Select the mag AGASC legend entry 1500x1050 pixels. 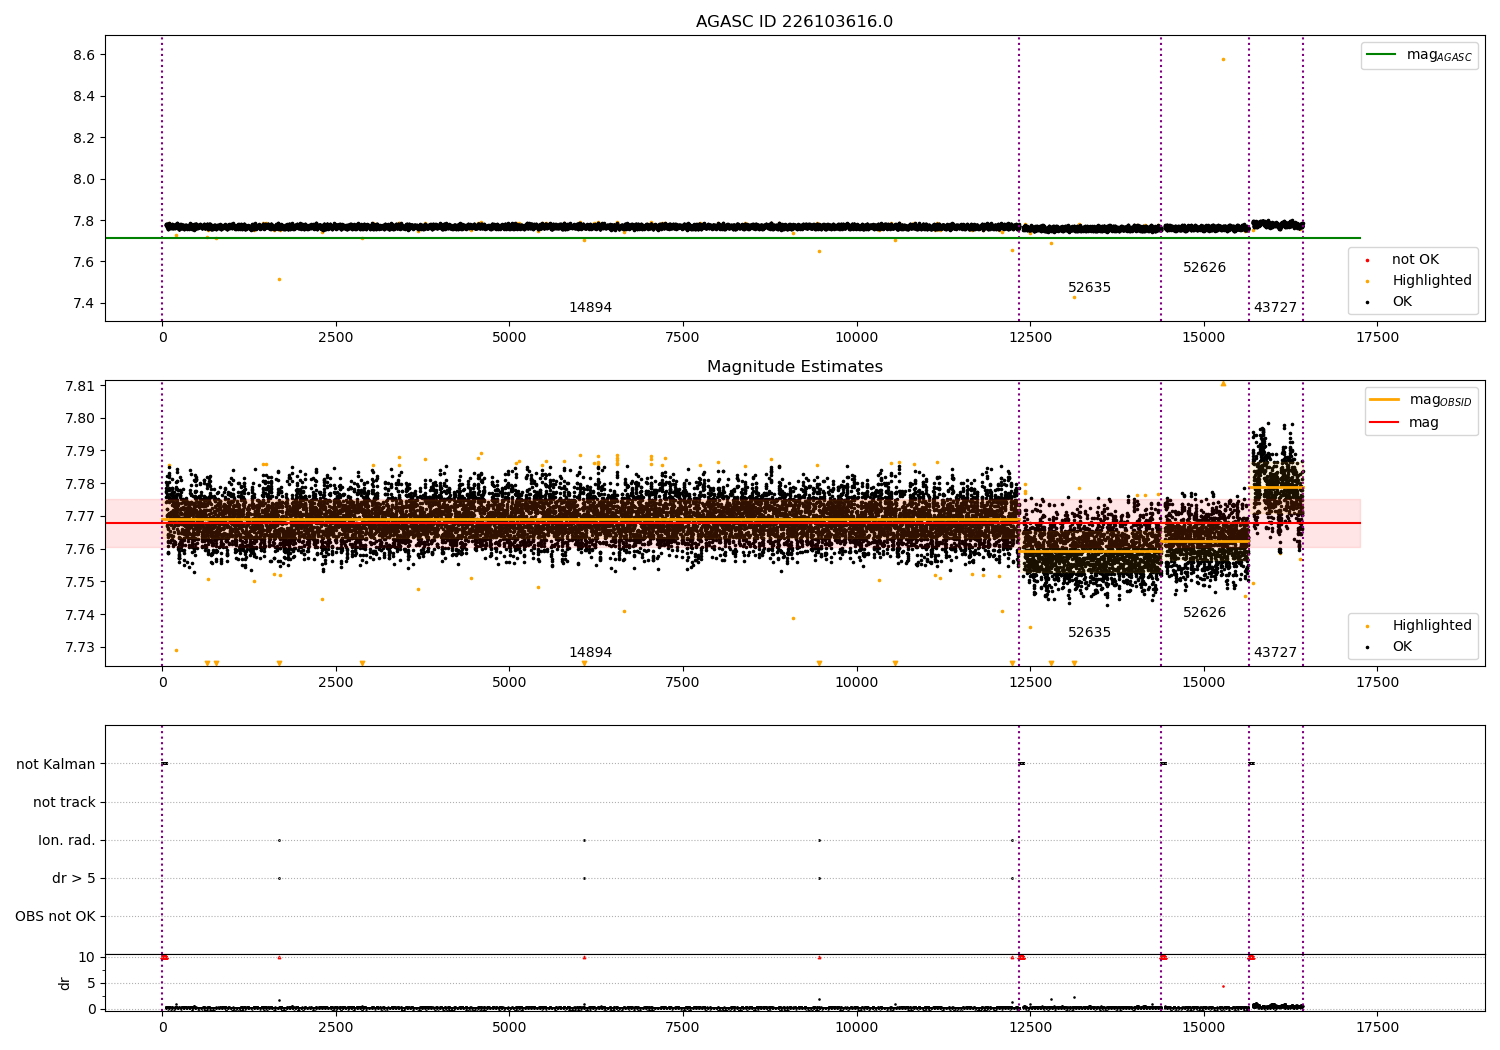coord(1419,55)
